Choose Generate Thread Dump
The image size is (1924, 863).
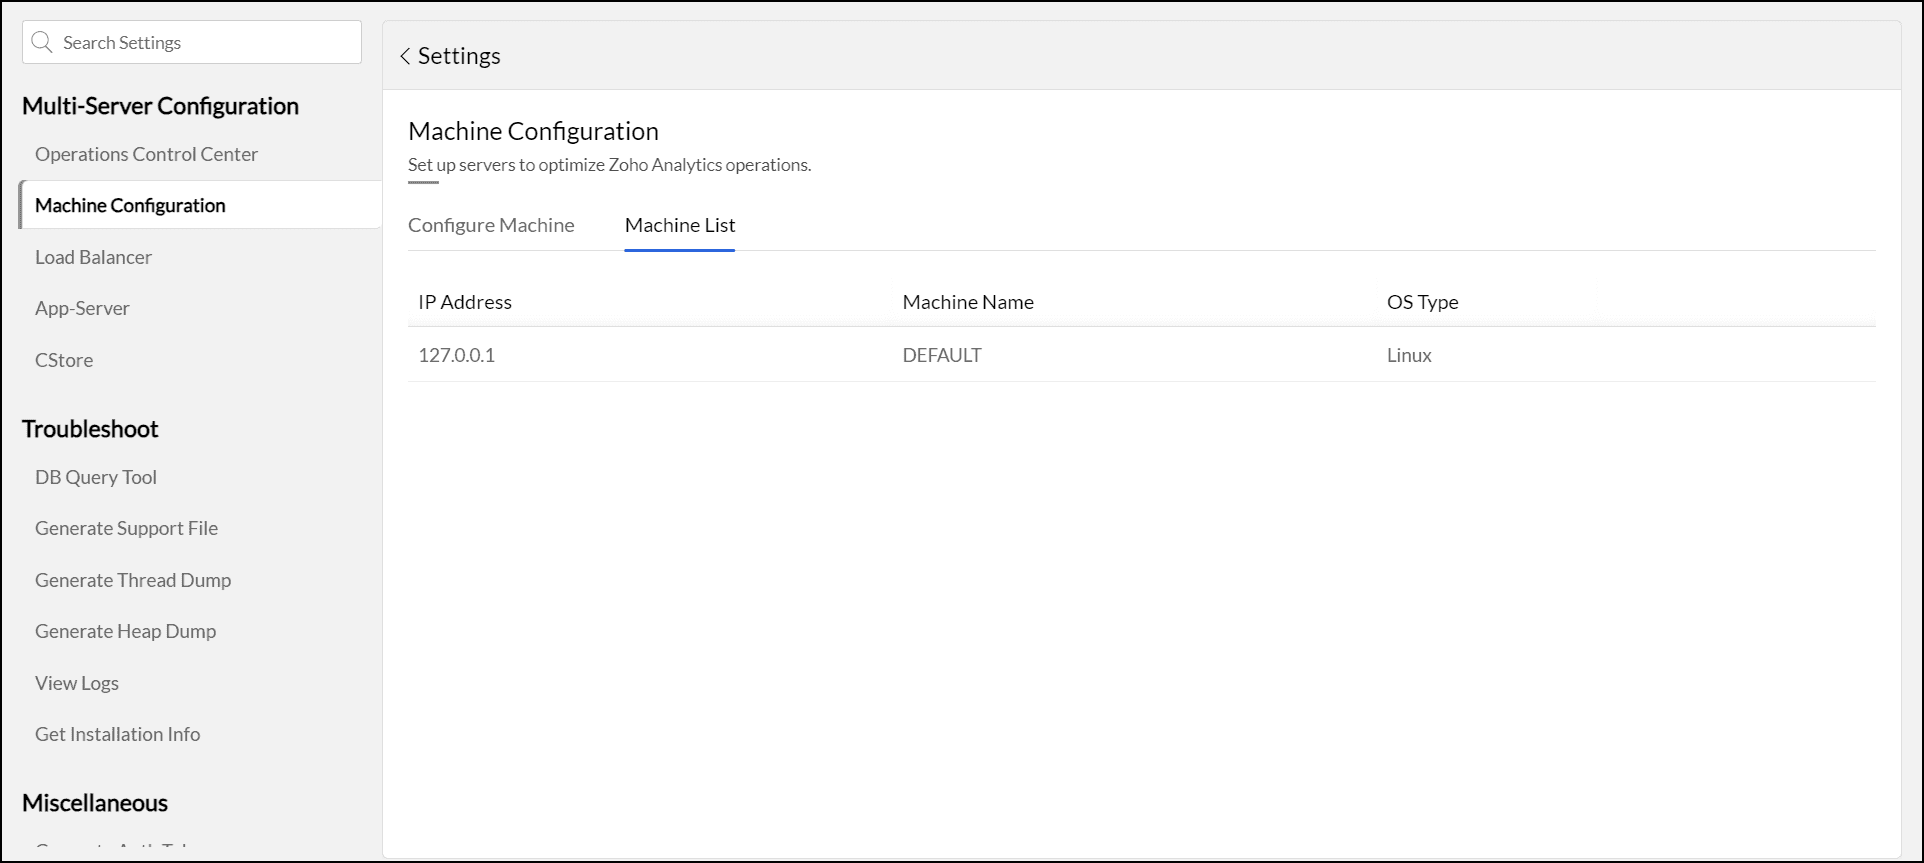pyautogui.click(x=133, y=580)
